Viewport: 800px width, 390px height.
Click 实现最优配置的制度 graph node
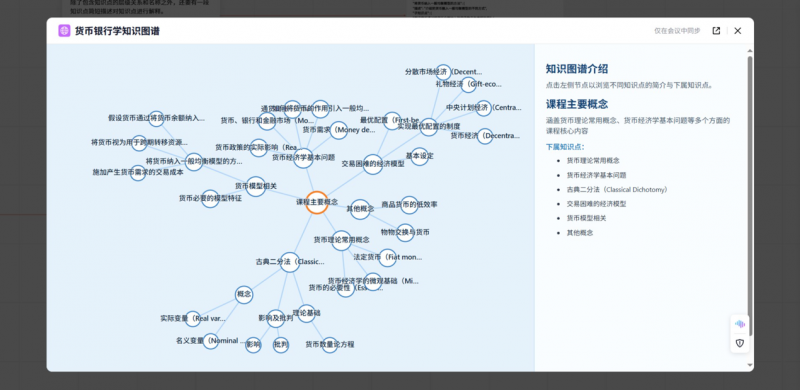click(x=429, y=126)
